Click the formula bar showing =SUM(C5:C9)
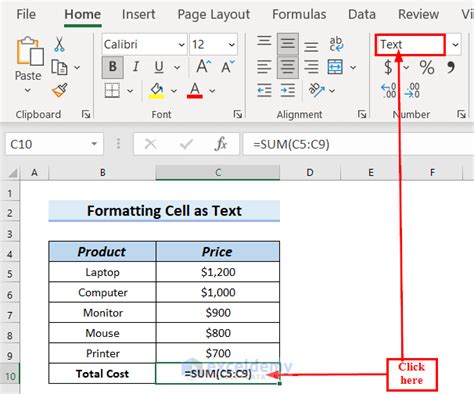The width and height of the screenshot is (474, 394). [358, 144]
